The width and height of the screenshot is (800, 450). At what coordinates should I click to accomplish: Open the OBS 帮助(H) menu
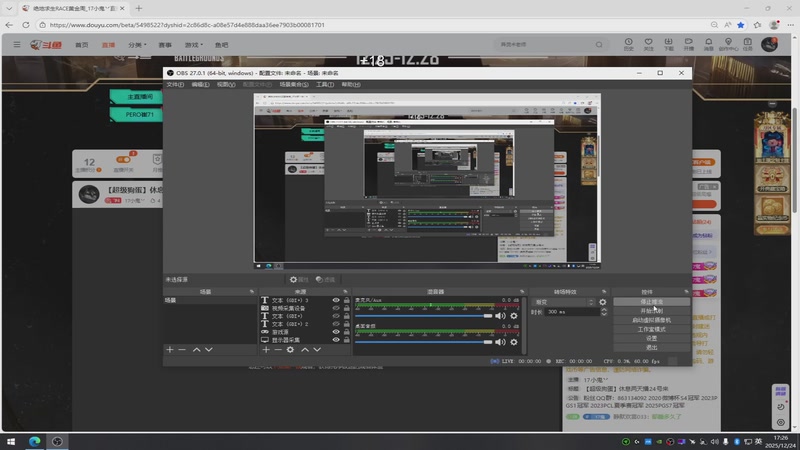tap(351, 85)
